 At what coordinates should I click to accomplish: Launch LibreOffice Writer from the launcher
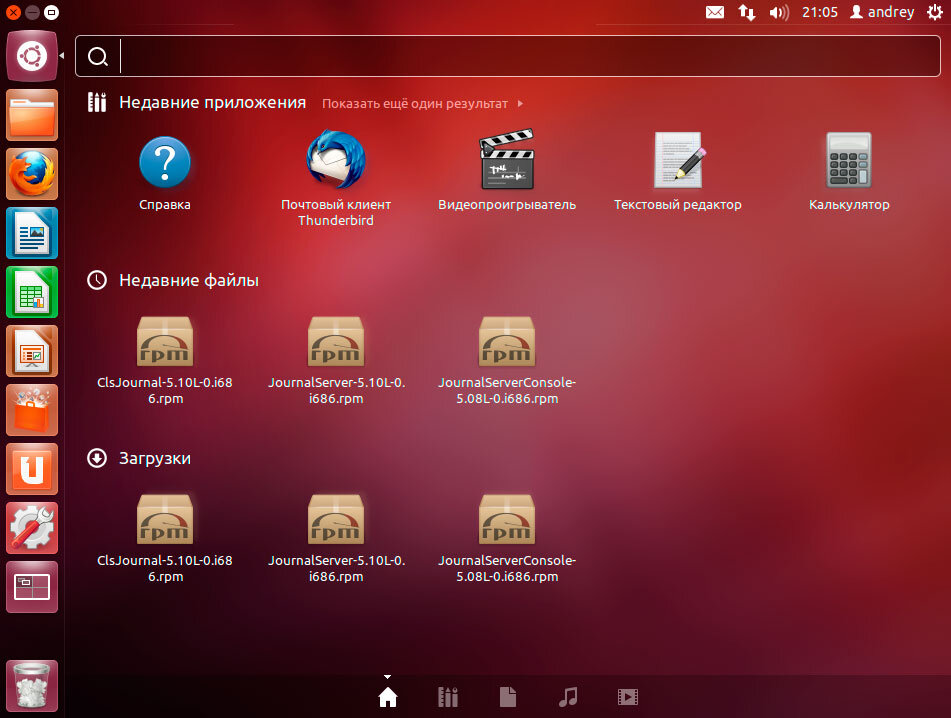pos(32,233)
